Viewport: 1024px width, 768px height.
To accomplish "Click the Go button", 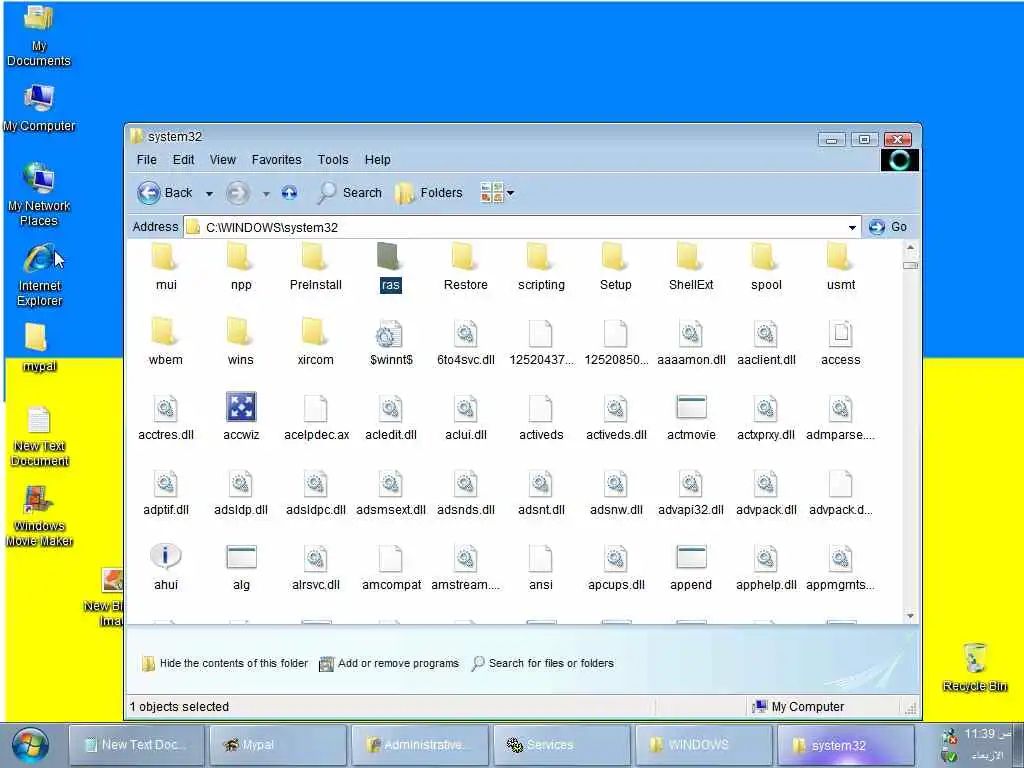I will pyautogui.click(x=888, y=227).
